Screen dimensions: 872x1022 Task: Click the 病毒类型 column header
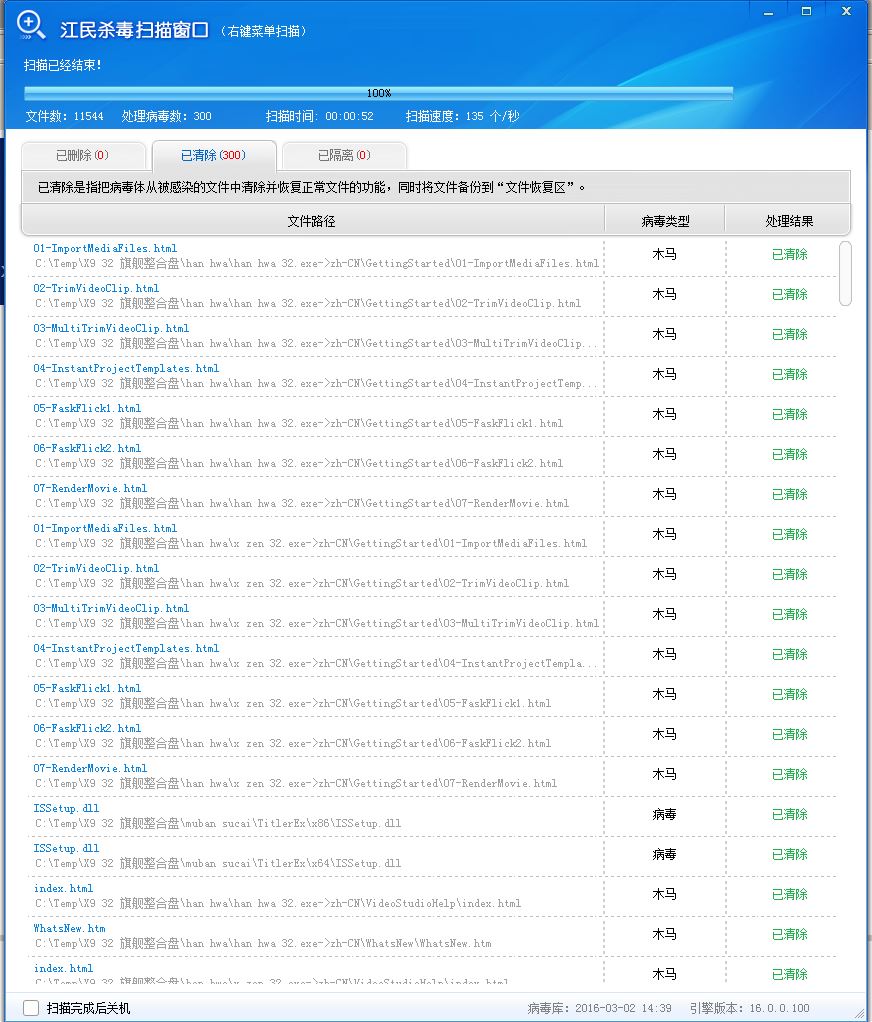[x=665, y=221]
